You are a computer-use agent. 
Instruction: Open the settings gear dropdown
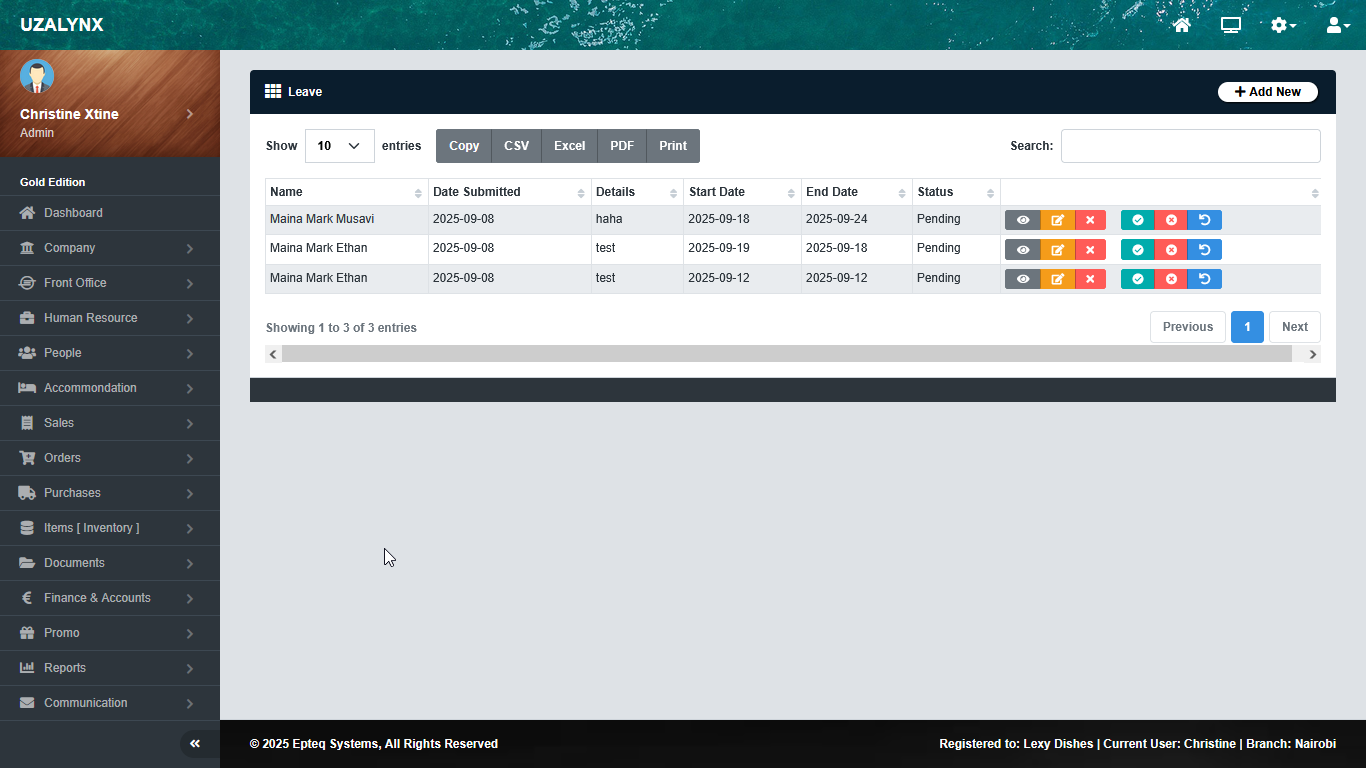[1283, 25]
